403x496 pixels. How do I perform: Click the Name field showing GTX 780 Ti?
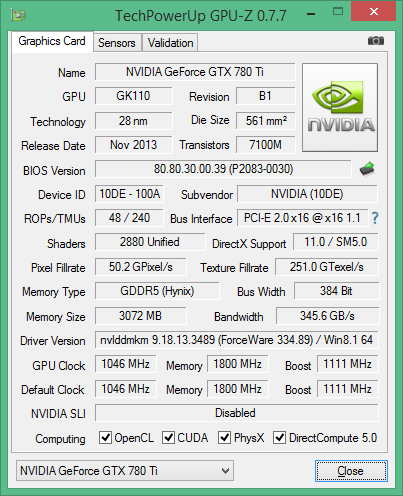195,72
